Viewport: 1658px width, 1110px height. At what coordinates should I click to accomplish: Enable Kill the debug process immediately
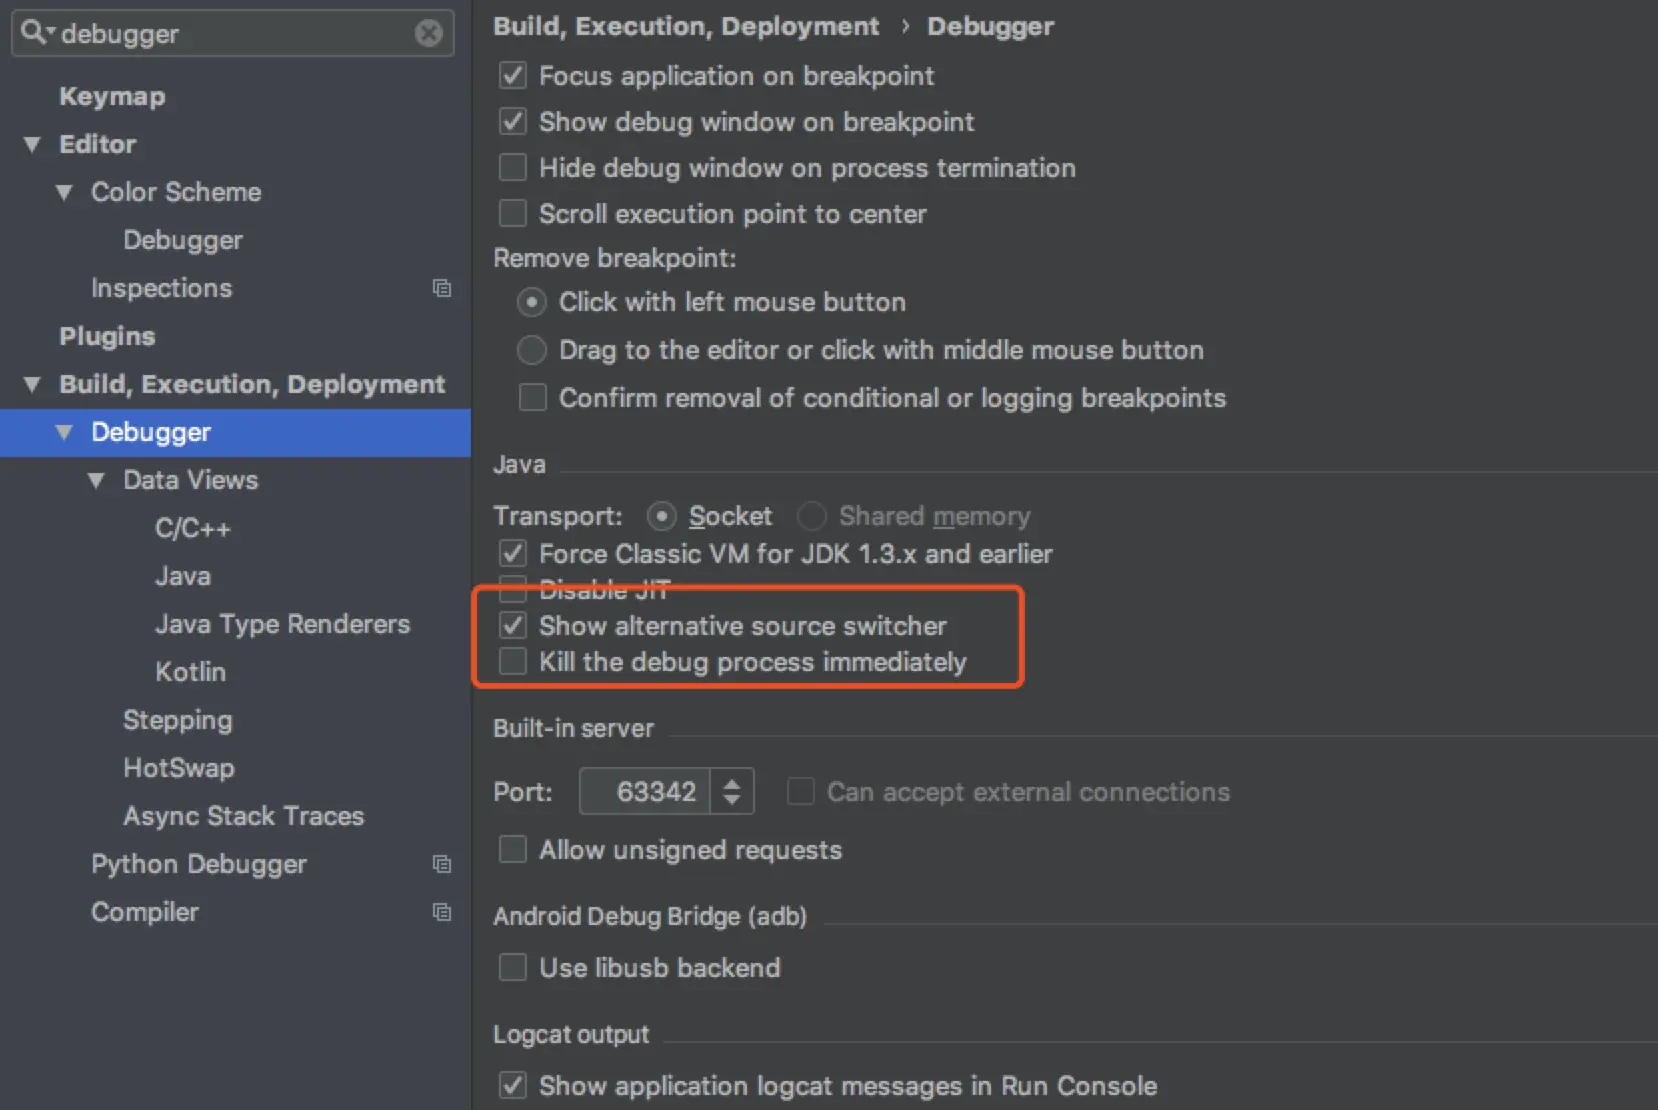tap(513, 661)
